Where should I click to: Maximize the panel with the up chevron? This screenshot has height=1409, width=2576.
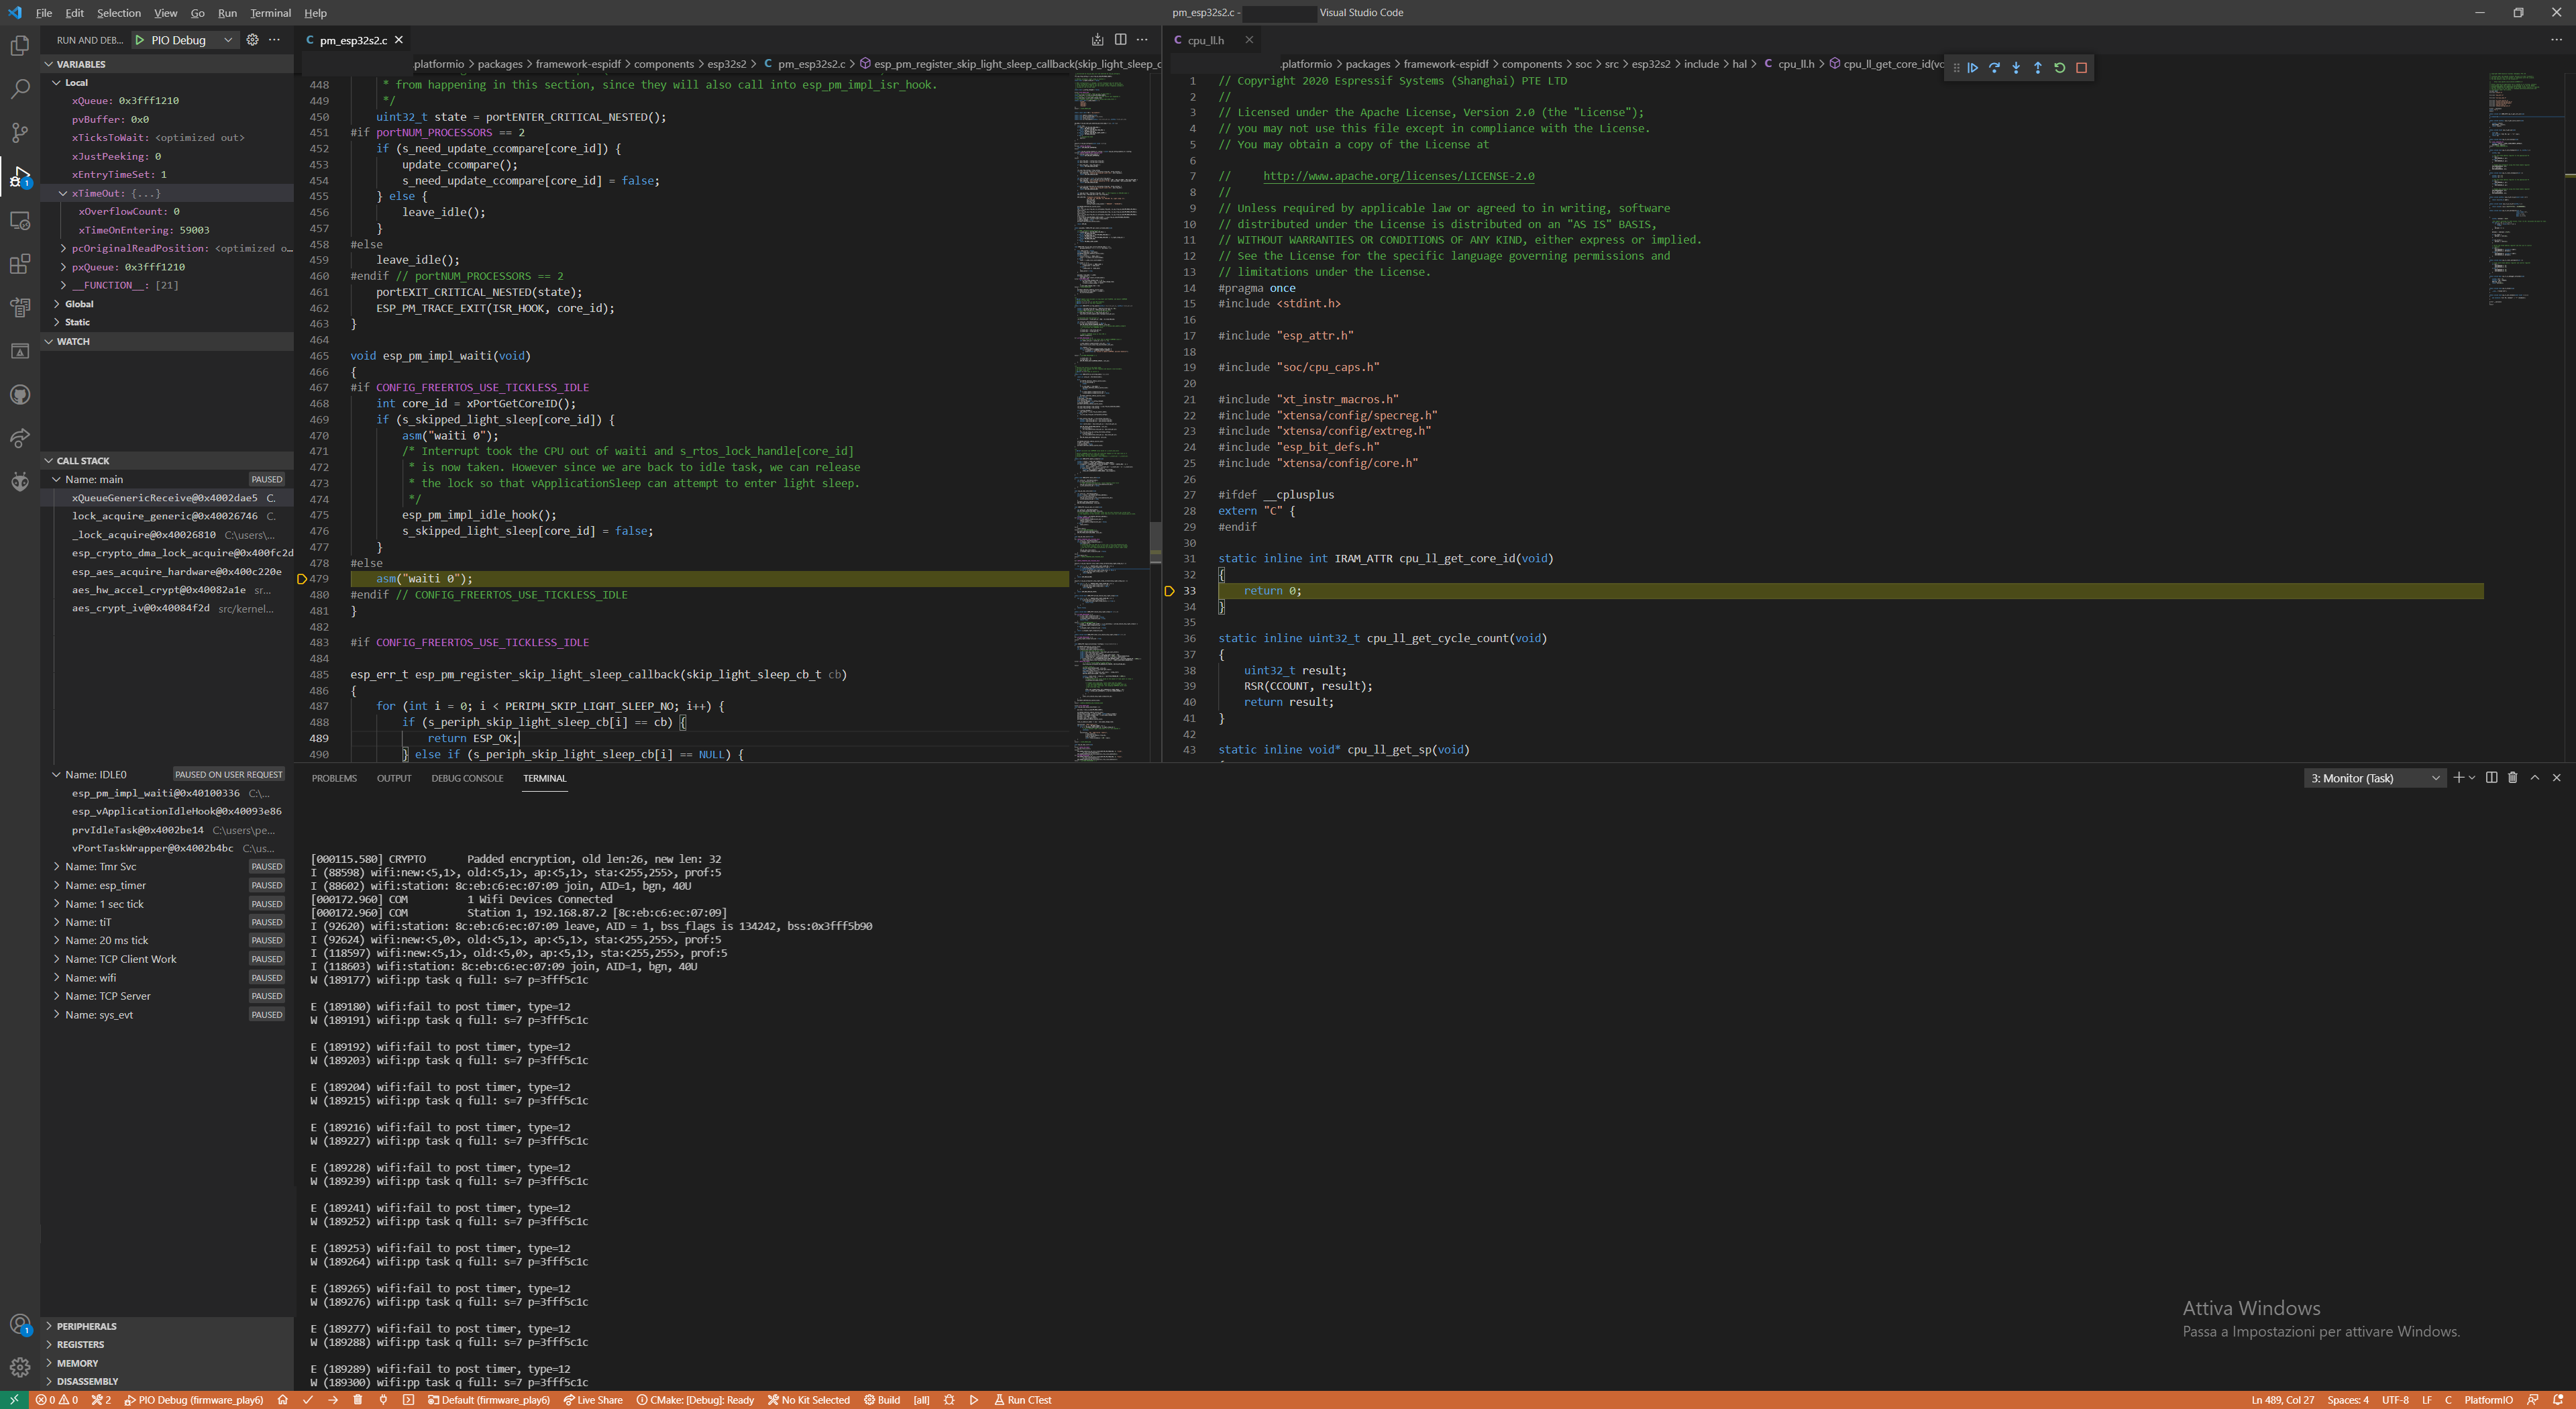click(x=2535, y=777)
